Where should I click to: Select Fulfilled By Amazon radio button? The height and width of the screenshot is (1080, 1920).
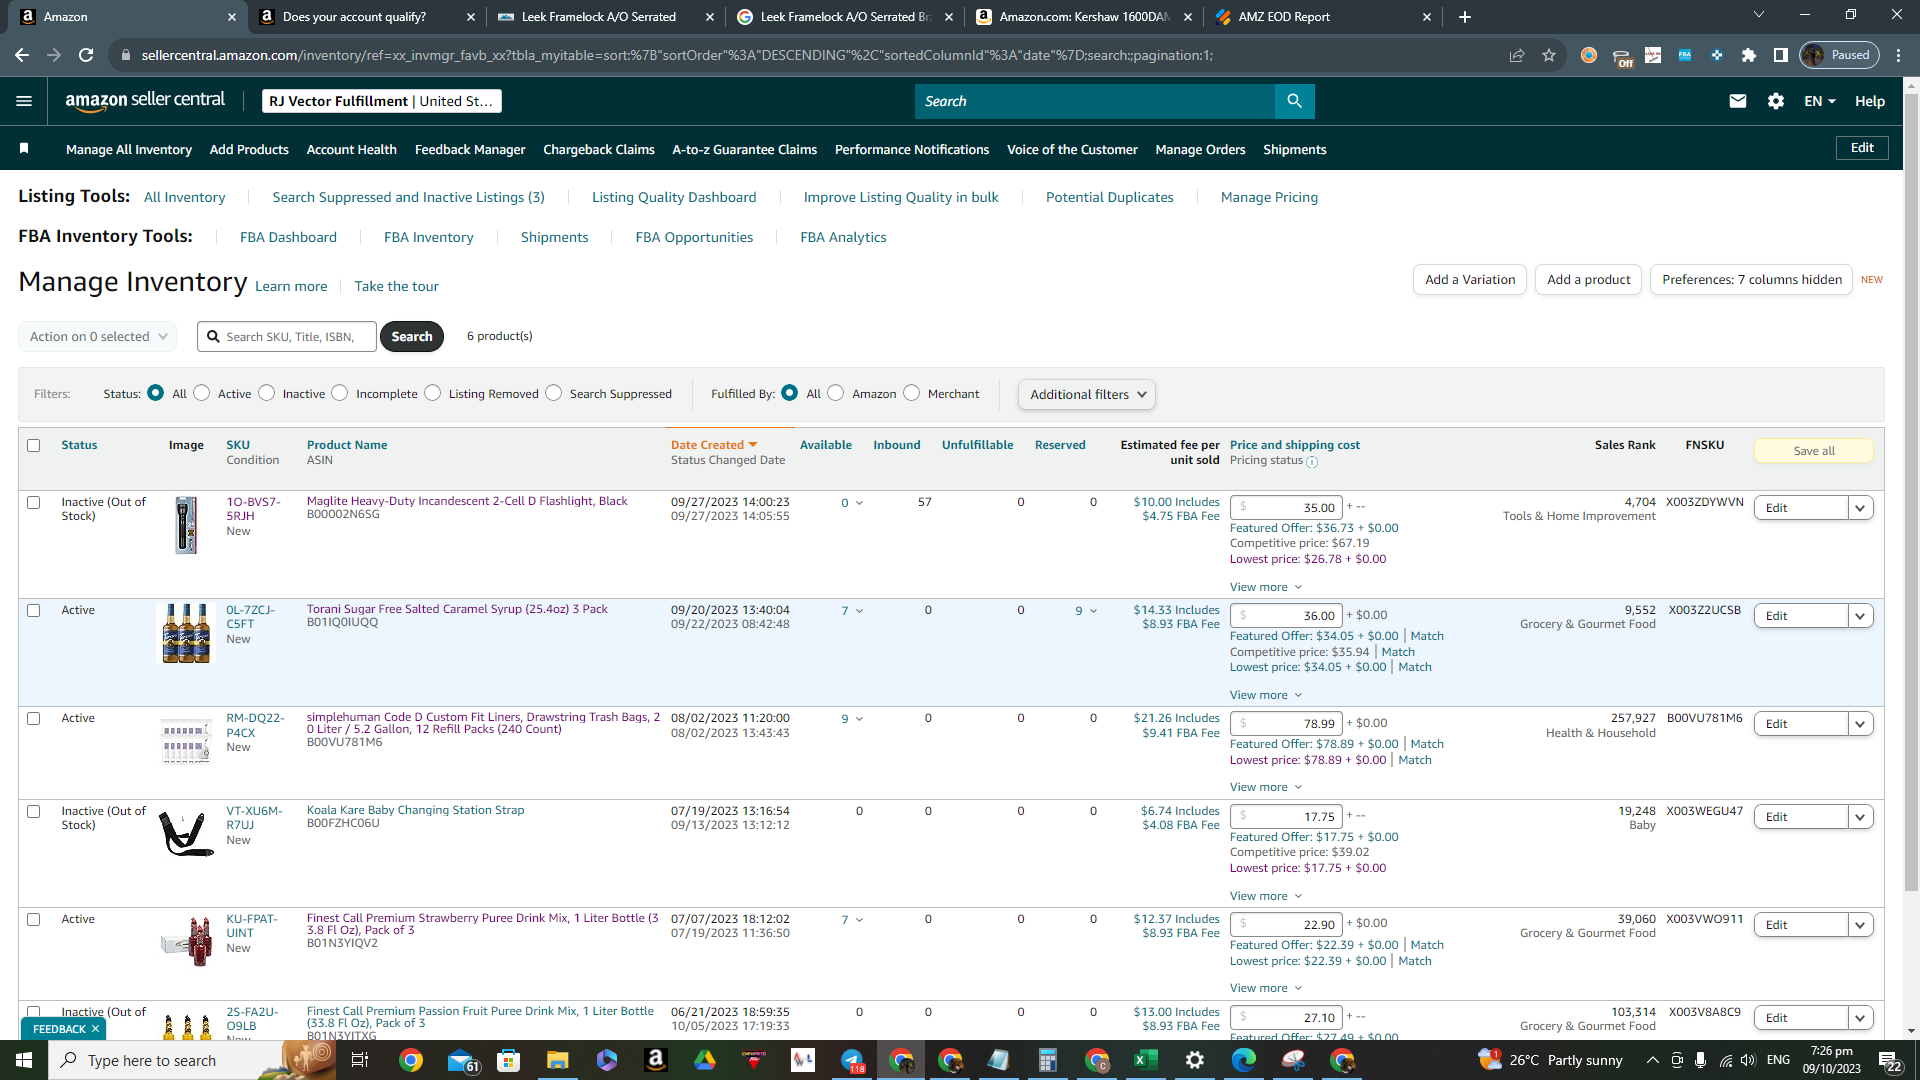coord(836,393)
